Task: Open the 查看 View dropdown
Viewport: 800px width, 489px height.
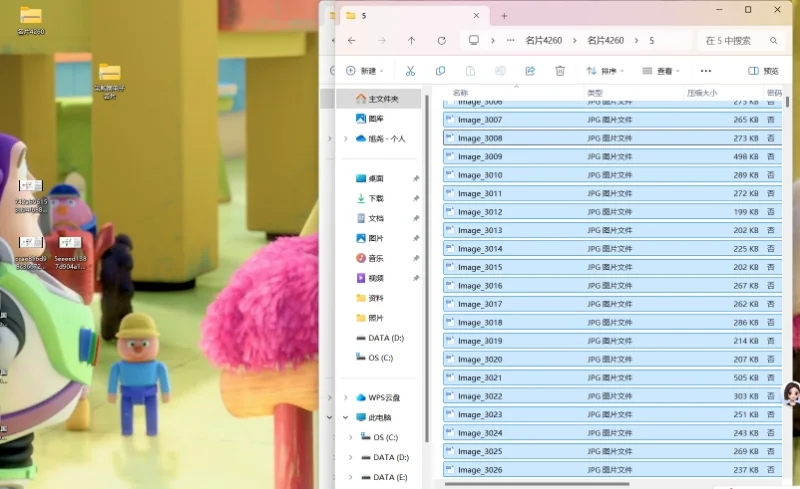Action: click(661, 71)
